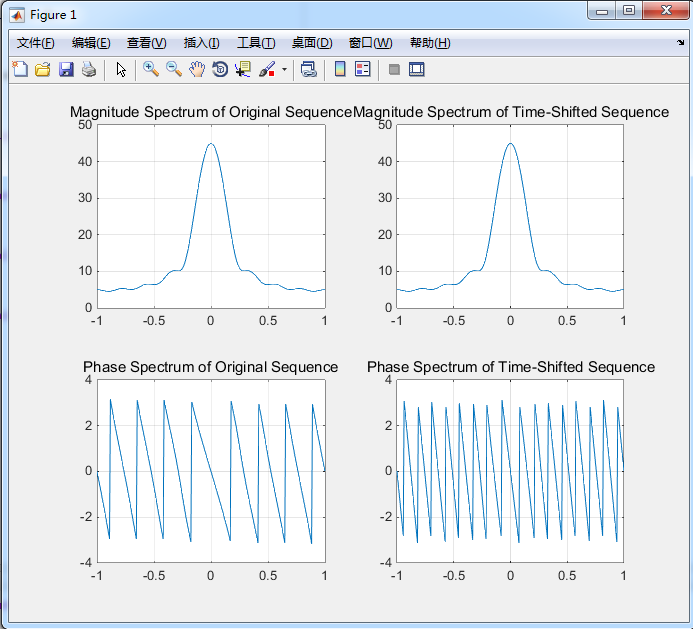693x629 pixels.
Task: Open the 桌面(D) menu
Action: (312, 43)
